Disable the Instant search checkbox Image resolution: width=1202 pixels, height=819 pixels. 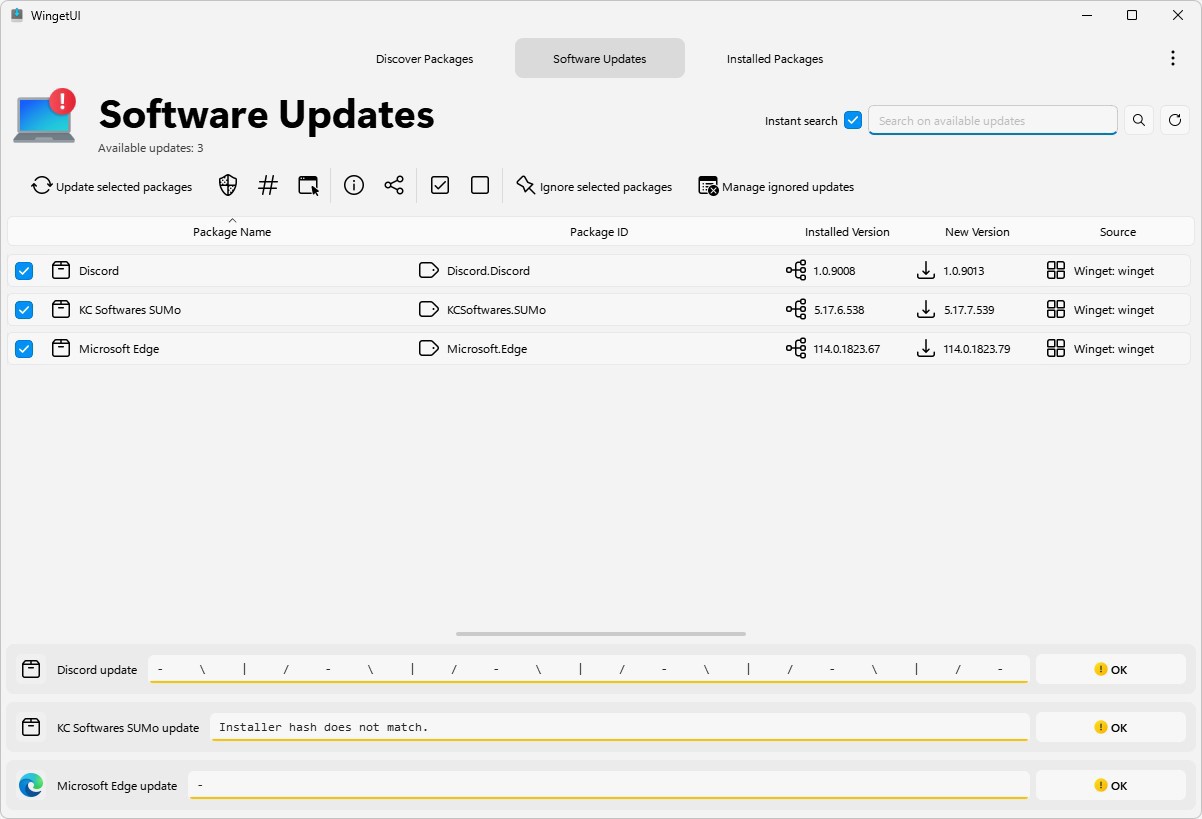point(853,120)
